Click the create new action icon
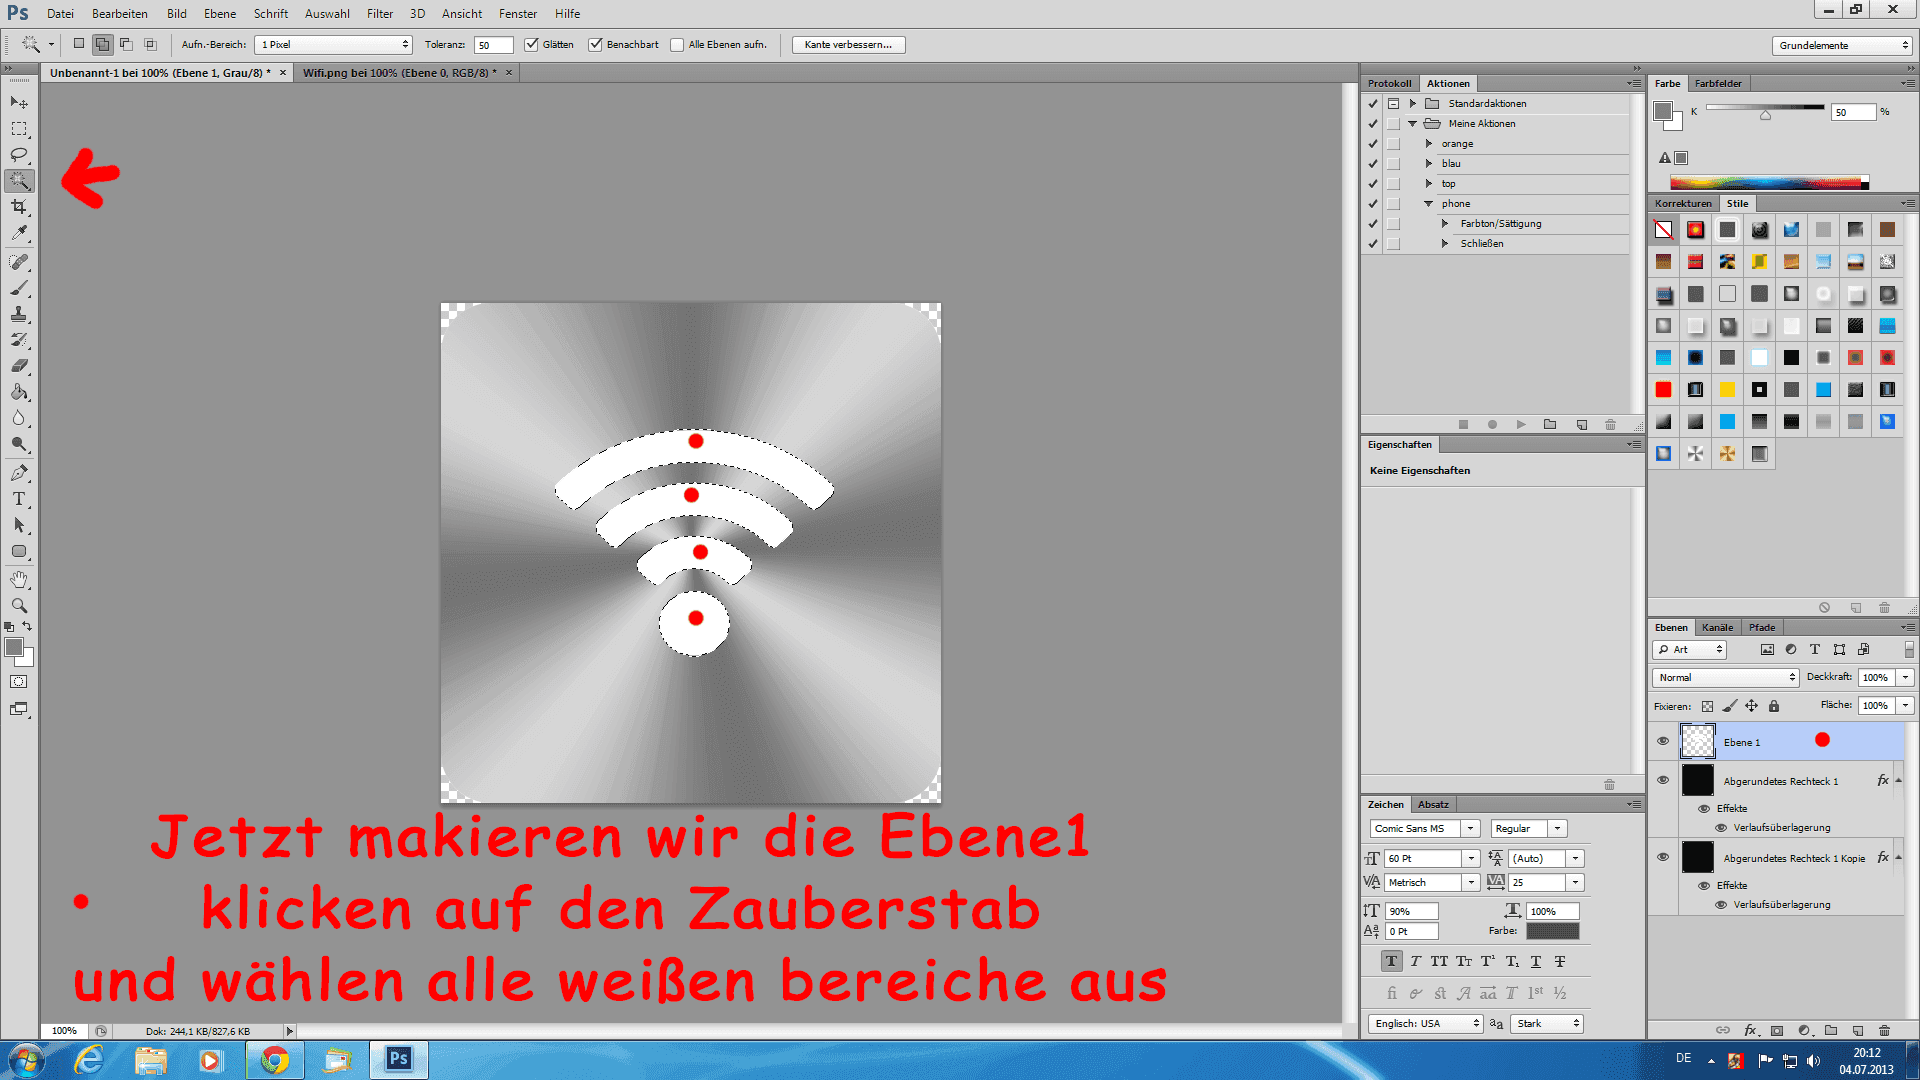The image size is (1920, 1080). (1582, 425)
